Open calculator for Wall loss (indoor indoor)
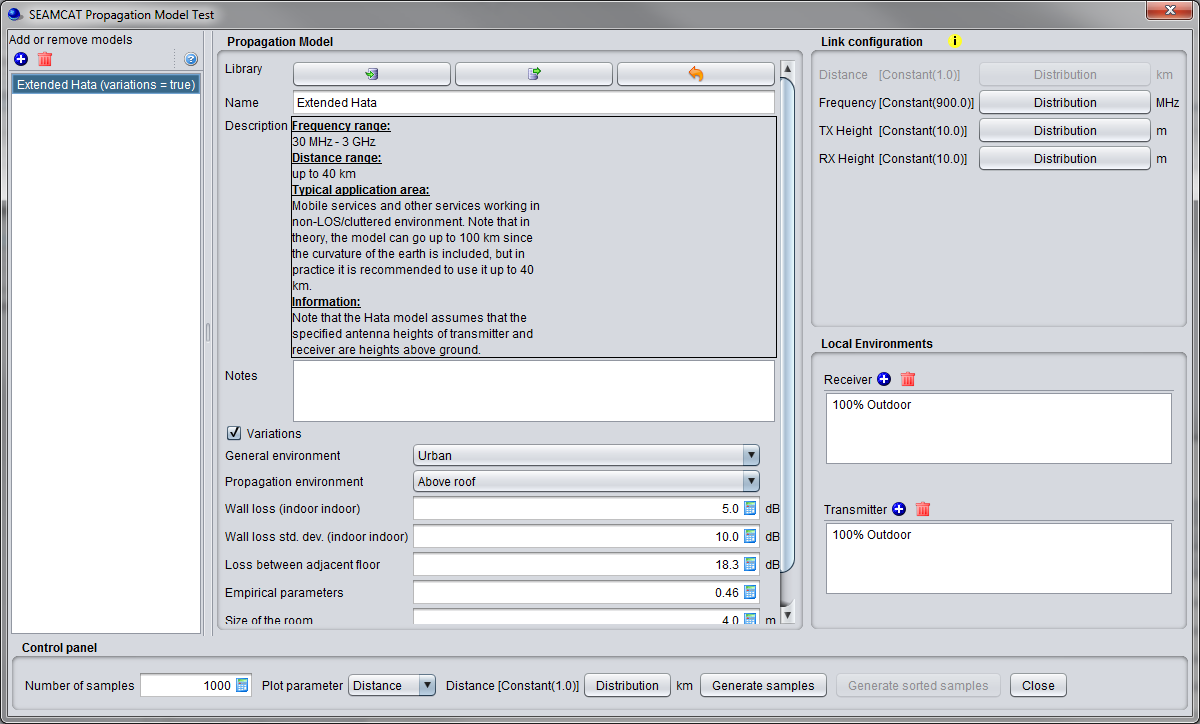Image resolution: width=1200 pixels, height=724 pixels. click(x=750, y=508)
